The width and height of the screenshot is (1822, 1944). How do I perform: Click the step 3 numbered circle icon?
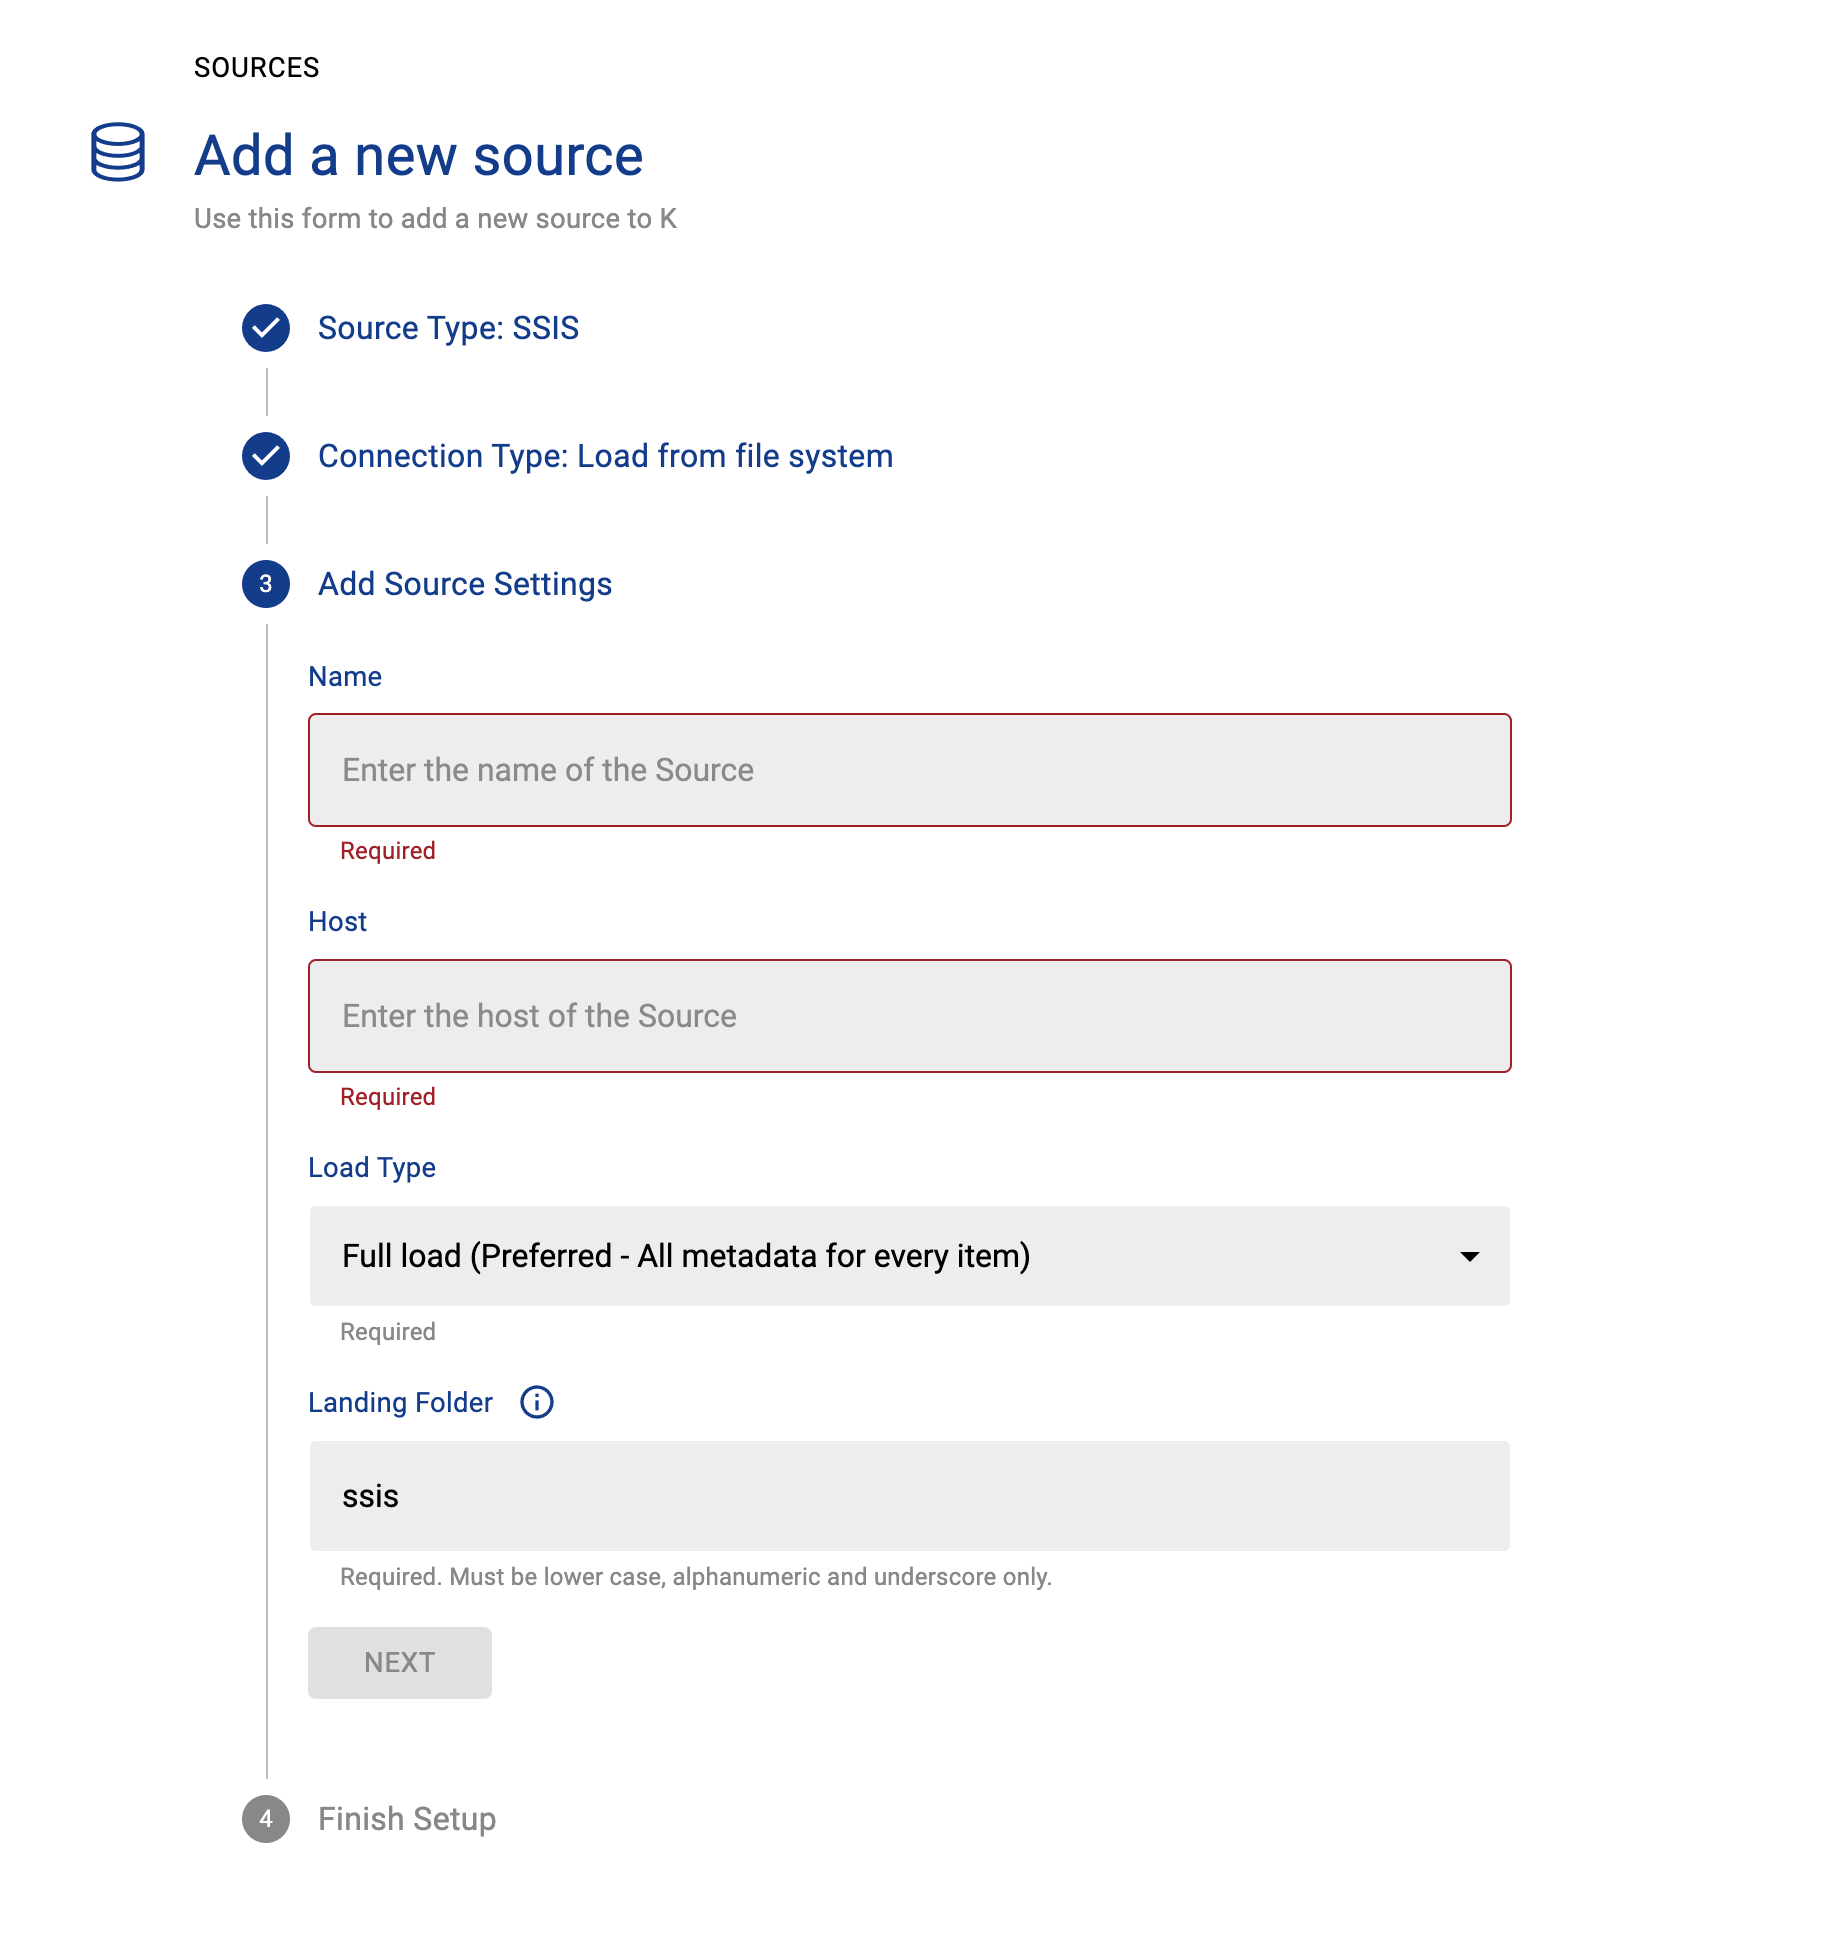point(265,585)
